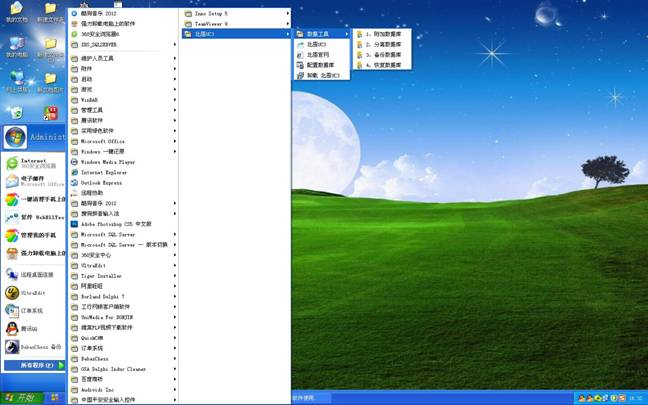Open the 我的电脑 desktop icon

[17, 47]
